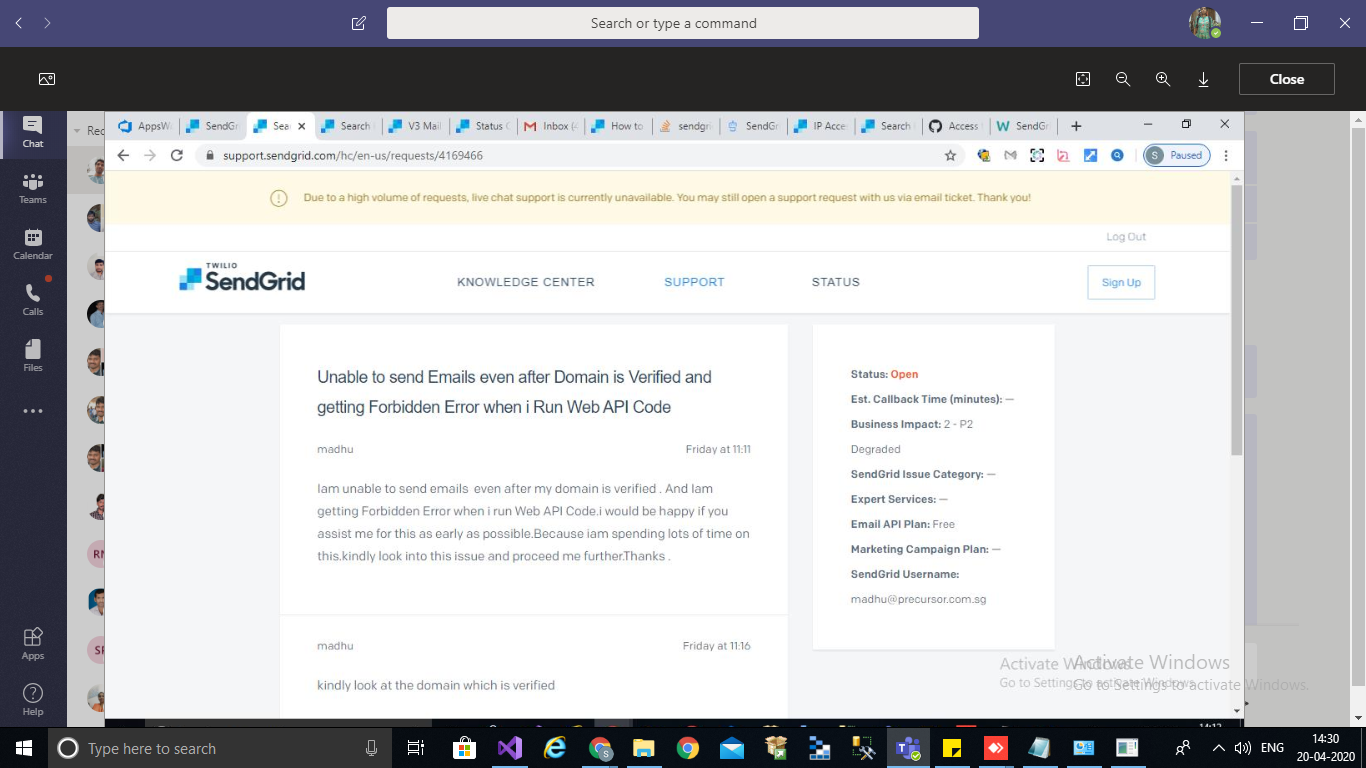Open the Gmail extension in the browser toolbar
The width and height of the screenshot is (1366, 768).
tap(1010, 155)
